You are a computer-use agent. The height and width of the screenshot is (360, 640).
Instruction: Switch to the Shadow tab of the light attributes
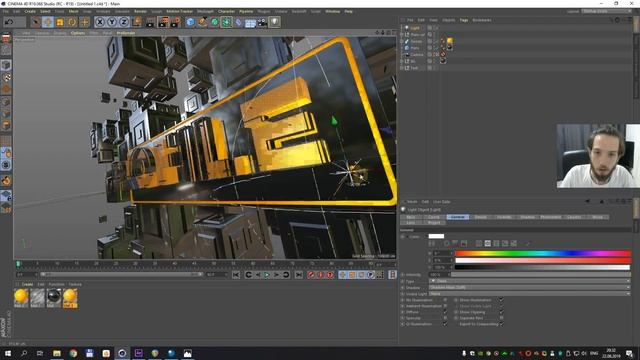pyautogui.click(x=527, y=217)
